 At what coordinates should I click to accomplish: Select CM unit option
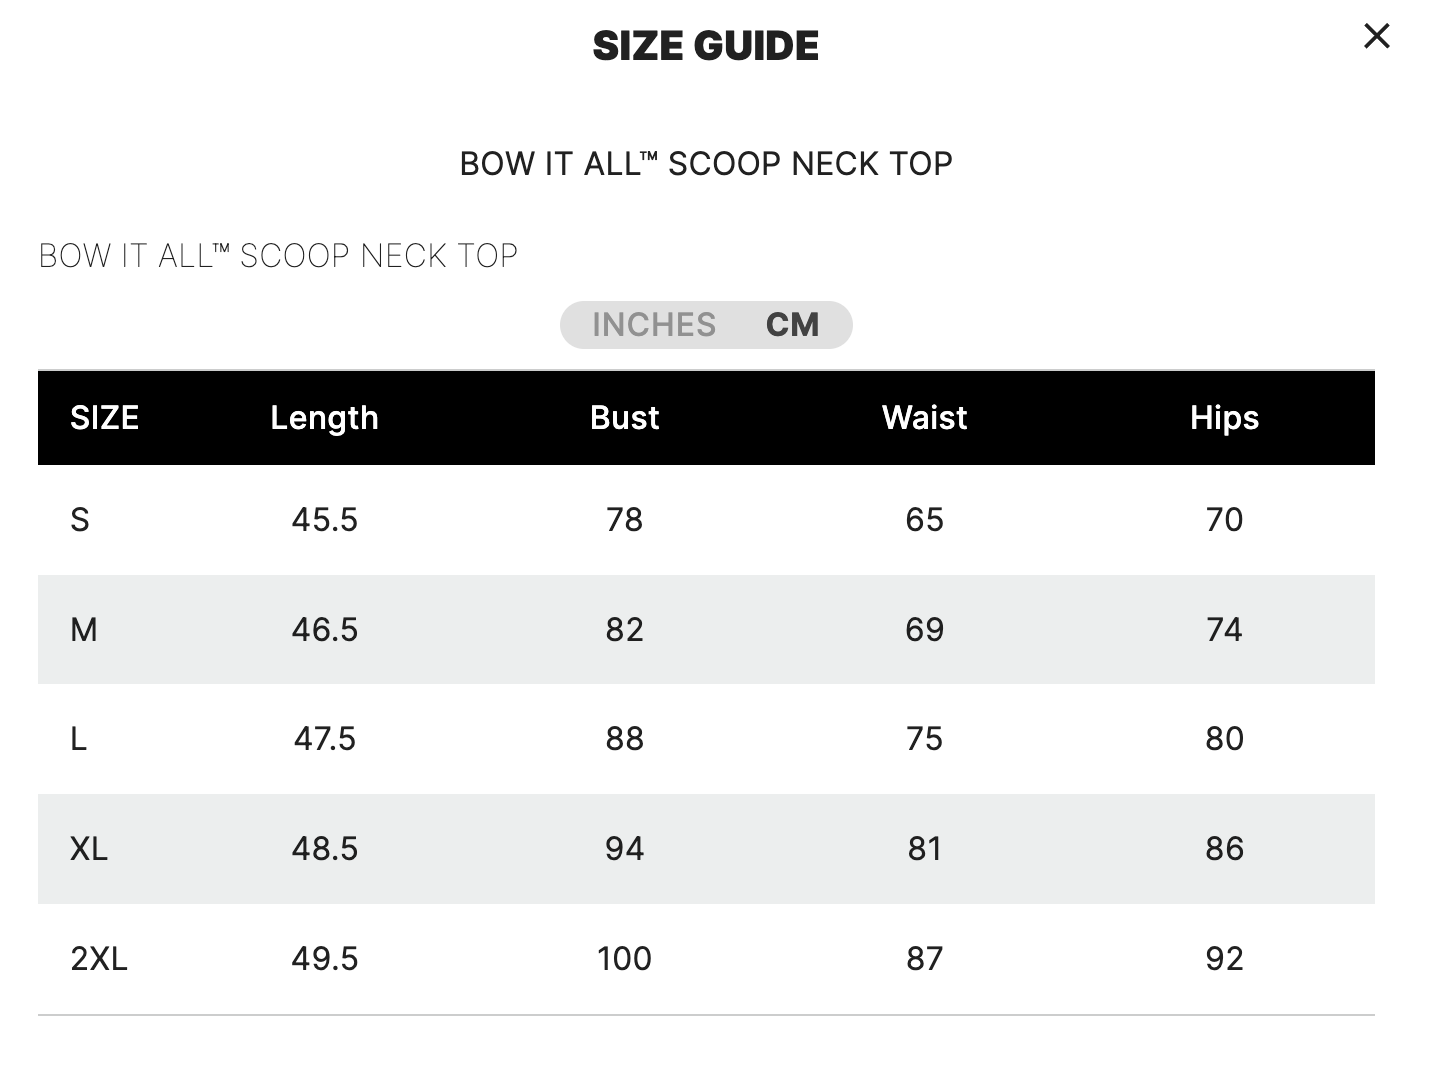click(x=792, y=325)
